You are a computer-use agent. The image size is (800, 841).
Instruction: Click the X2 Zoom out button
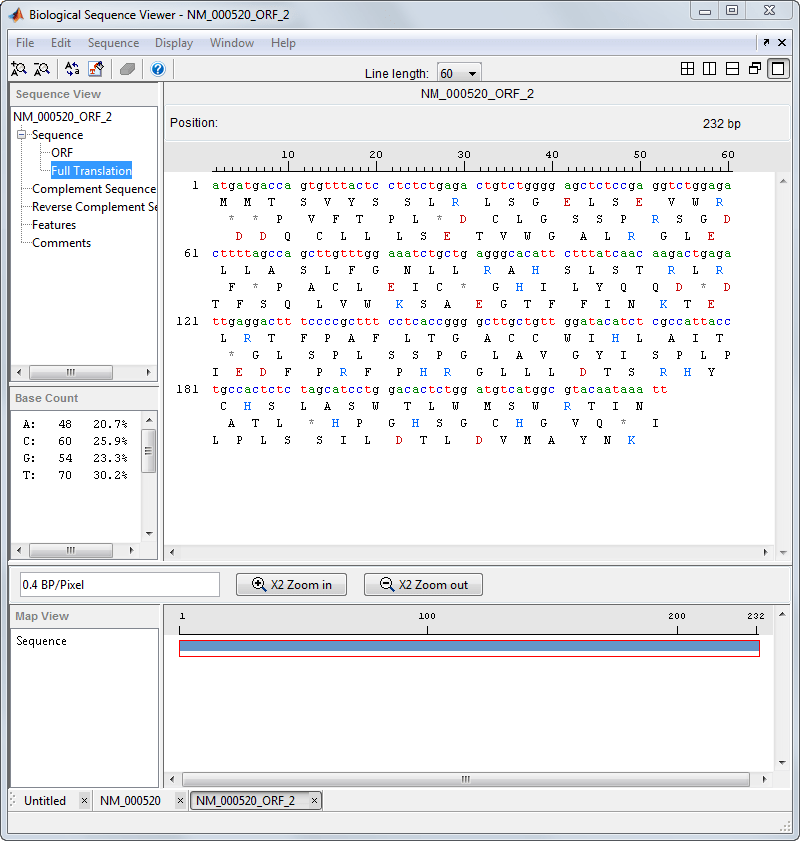point(423,585)
